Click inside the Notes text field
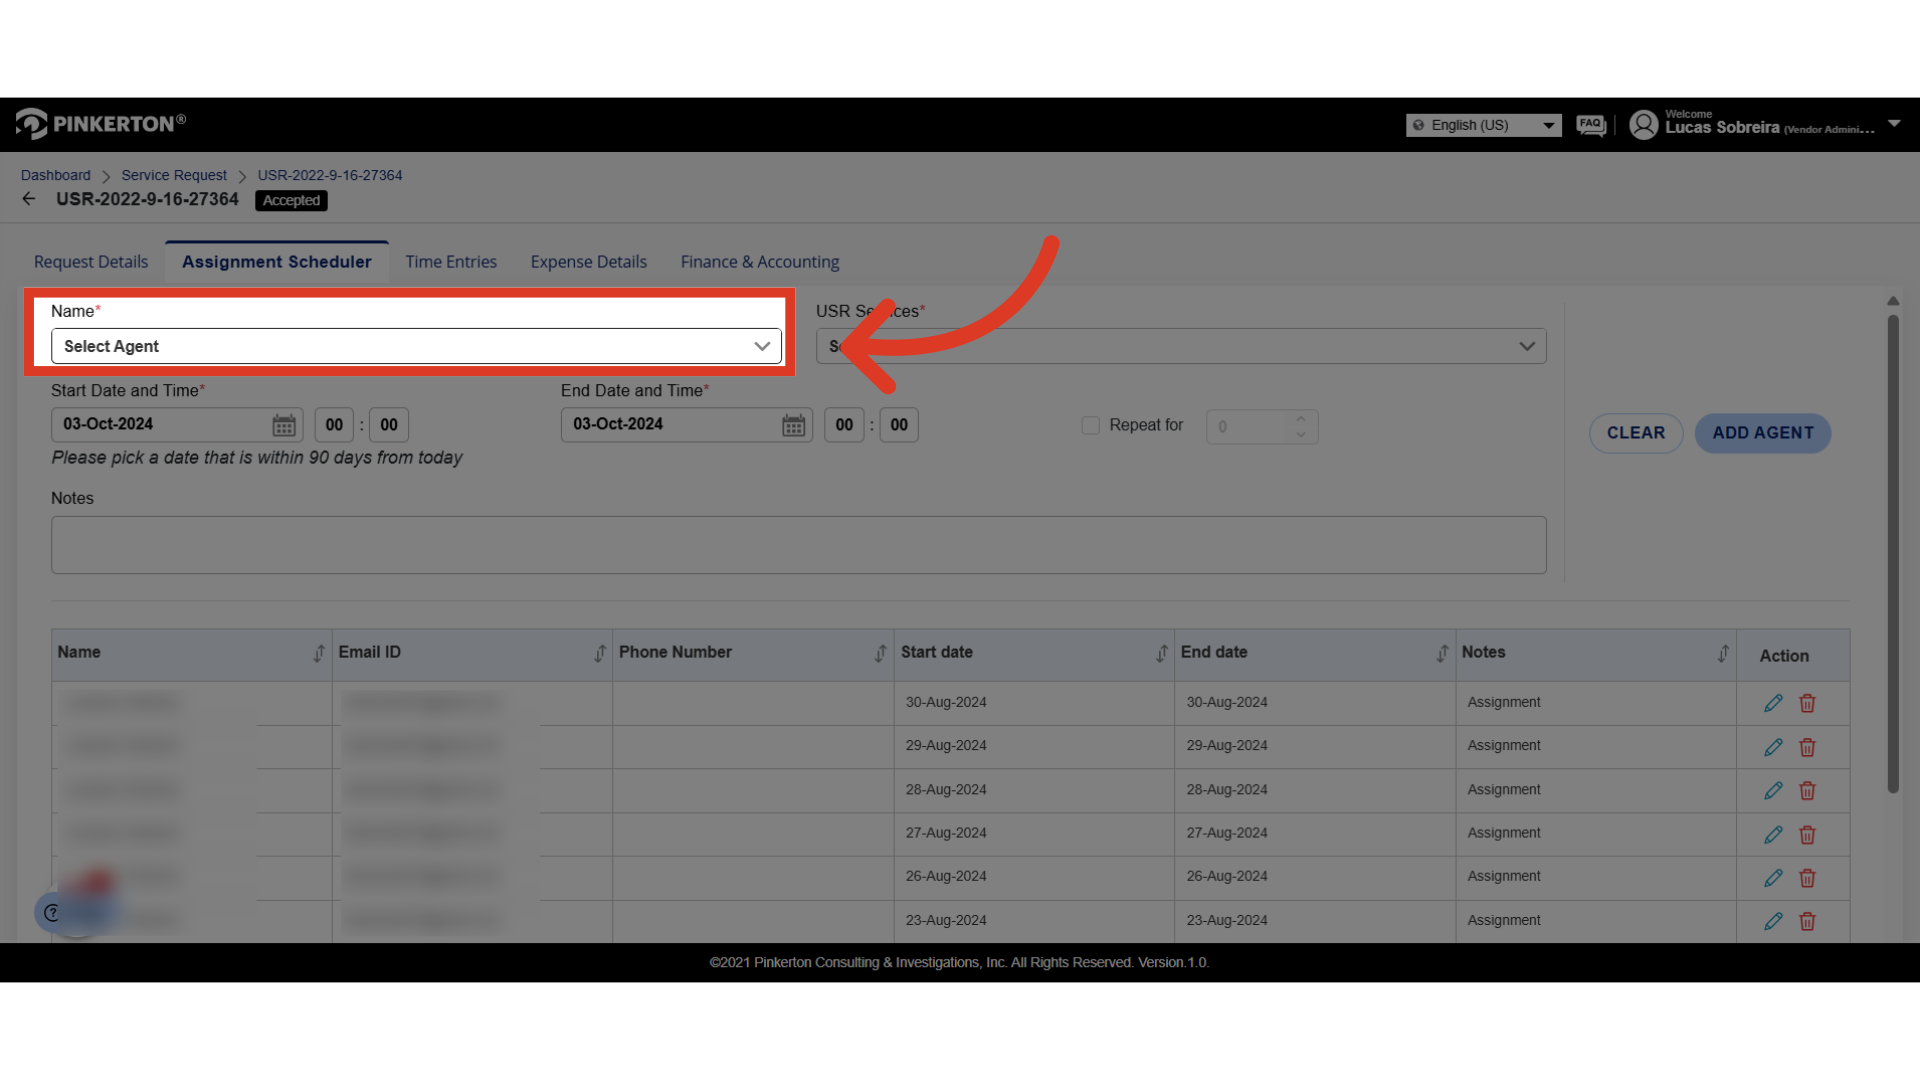The height and width of the screenshot is (1080, 1920). [x=798, y=545]
